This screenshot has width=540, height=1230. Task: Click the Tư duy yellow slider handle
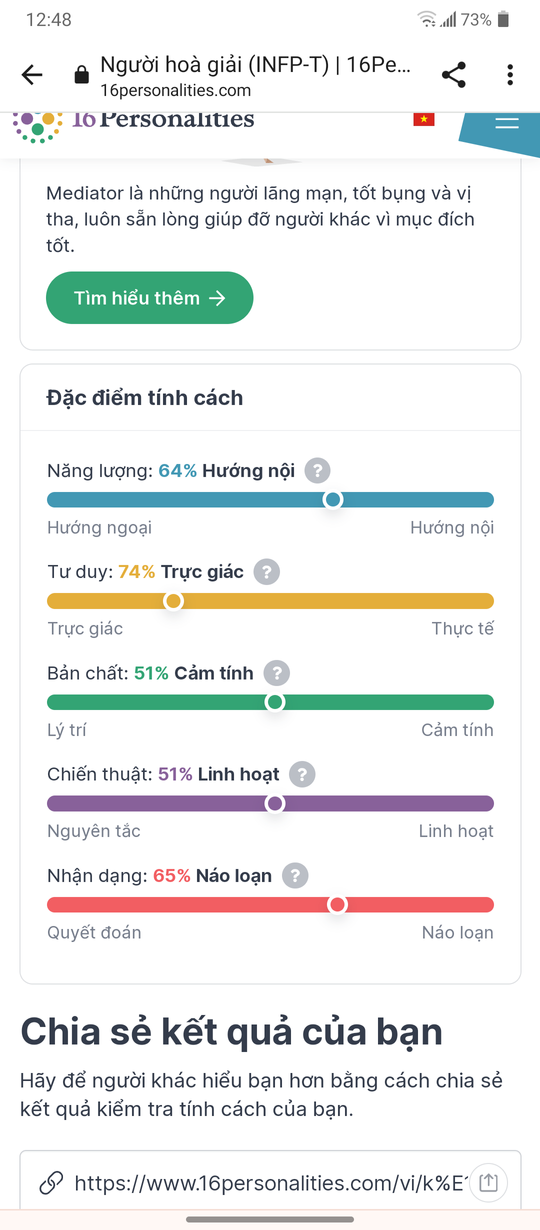point(173,601)
